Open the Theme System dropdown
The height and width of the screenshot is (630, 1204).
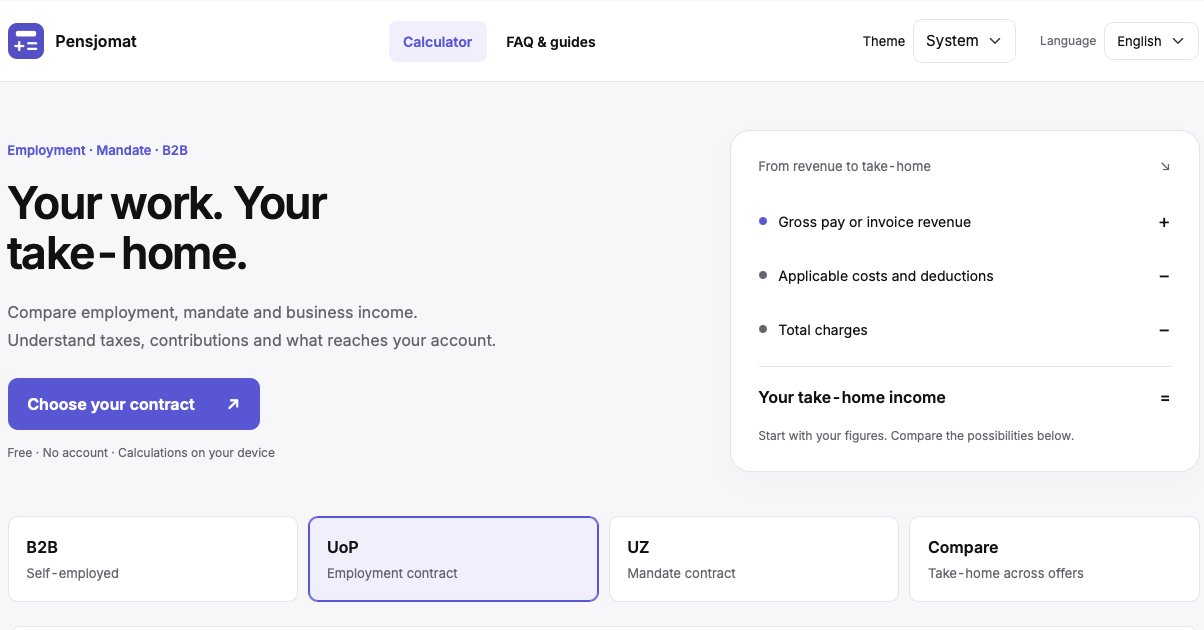tap(964, 41)
